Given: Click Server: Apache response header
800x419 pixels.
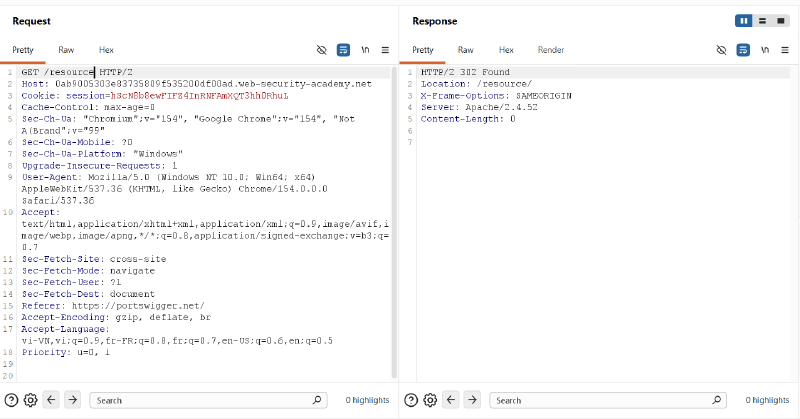Looking at the screenshot, I should (x=479, y=107).
